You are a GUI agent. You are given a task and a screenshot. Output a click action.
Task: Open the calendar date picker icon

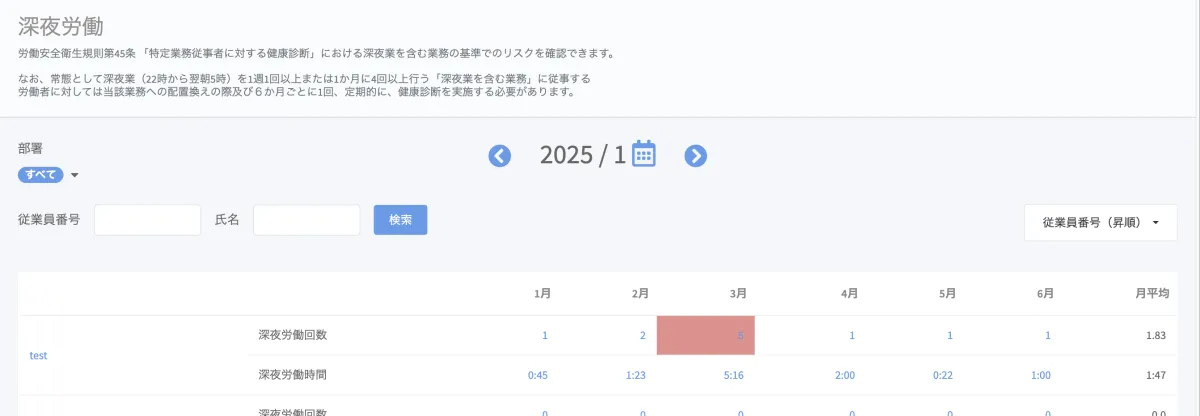644,154
